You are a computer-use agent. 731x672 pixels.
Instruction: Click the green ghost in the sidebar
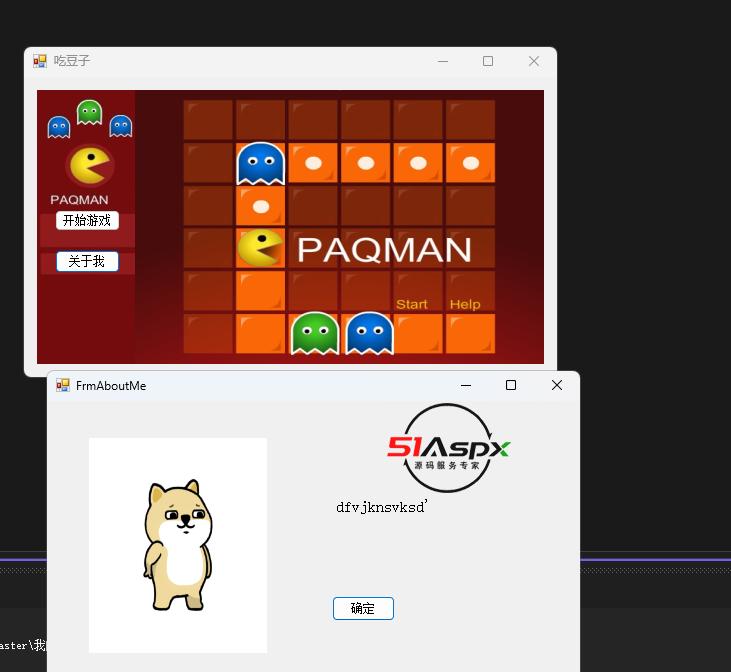point(90,112)
